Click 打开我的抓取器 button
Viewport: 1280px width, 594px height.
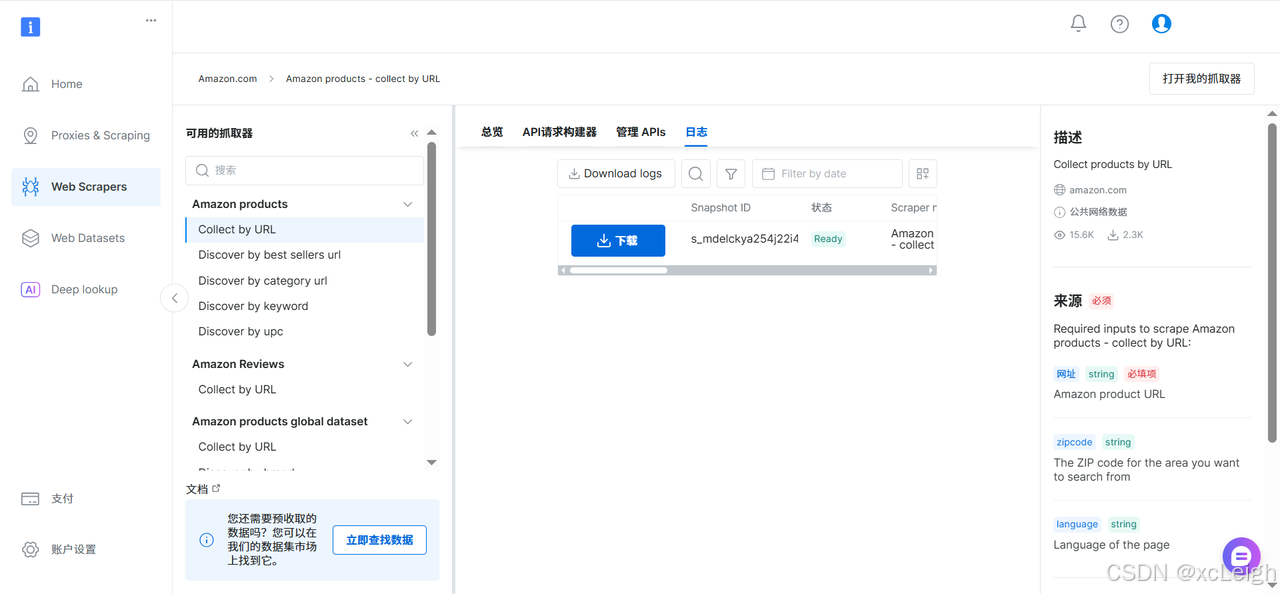[x=1201, y=79]
